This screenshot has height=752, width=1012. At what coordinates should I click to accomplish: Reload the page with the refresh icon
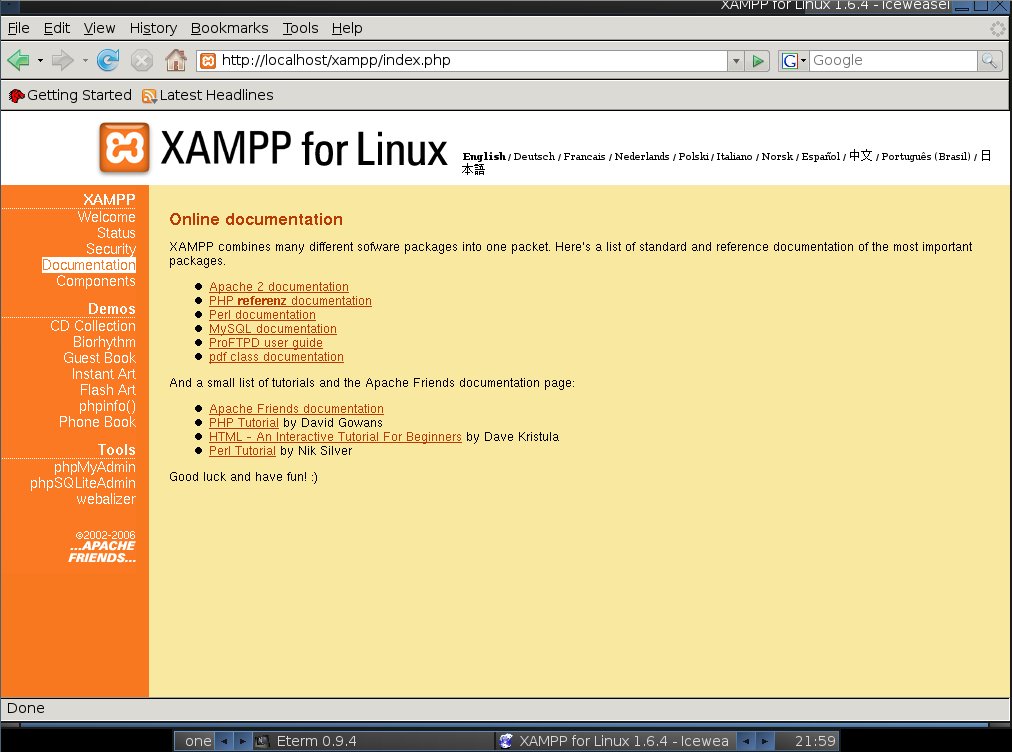click(x=108, y=61)
